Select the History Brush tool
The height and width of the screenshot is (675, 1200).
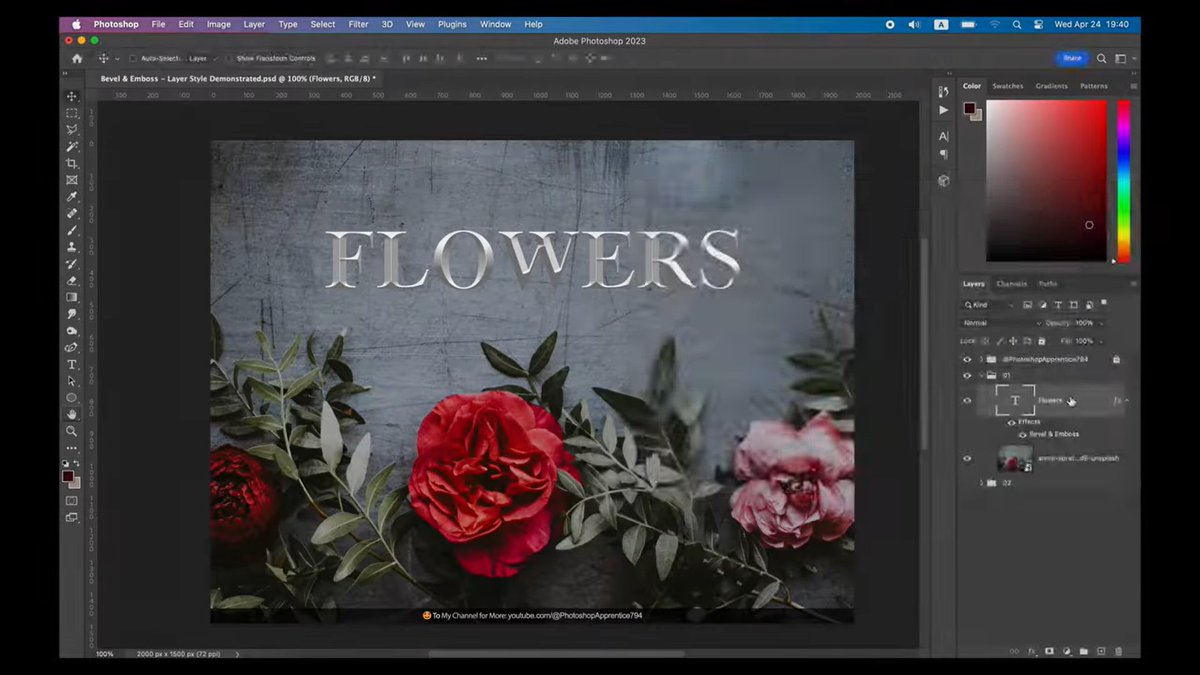click(x=72, y=264)
